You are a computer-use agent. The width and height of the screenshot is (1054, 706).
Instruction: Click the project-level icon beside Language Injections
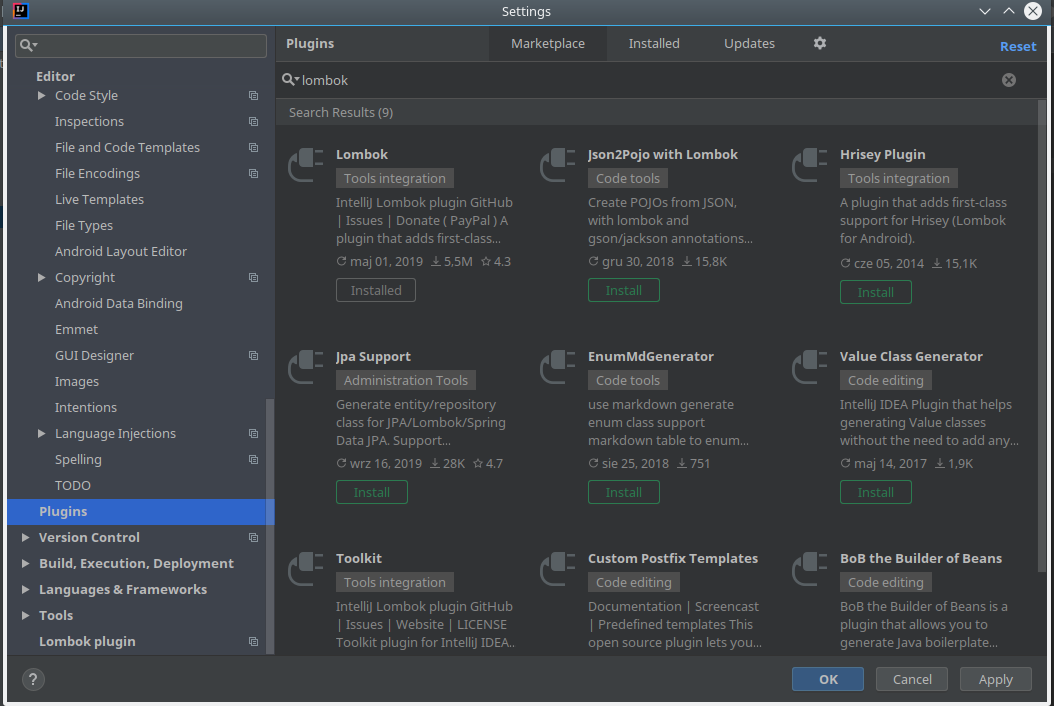click(253, 434)
